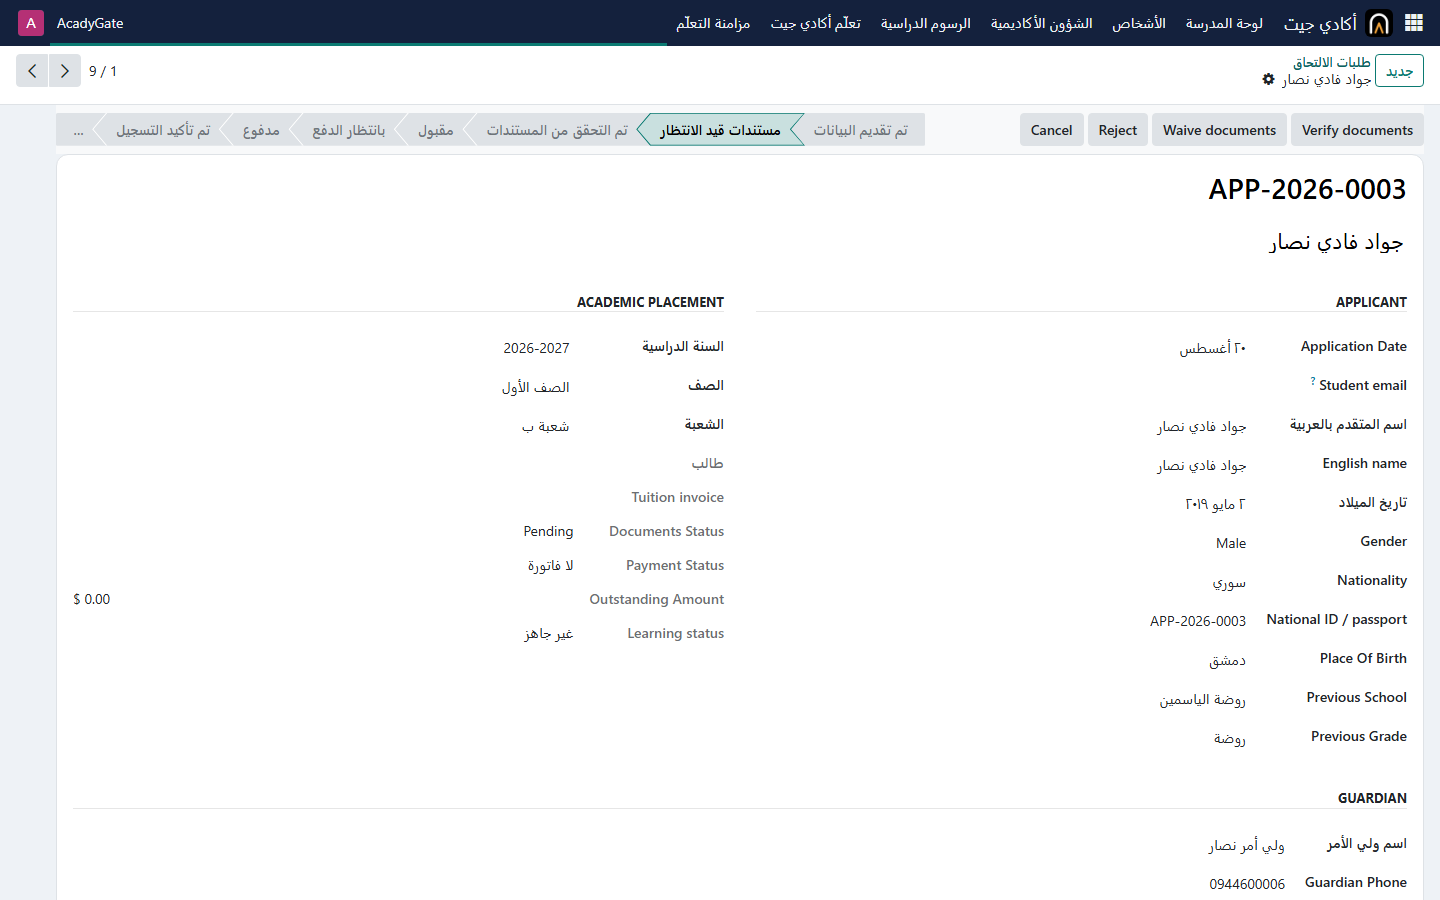Open Gender field value Male
The width and height of the screenshot is (1440, 900).
(x=1231, y=543)
